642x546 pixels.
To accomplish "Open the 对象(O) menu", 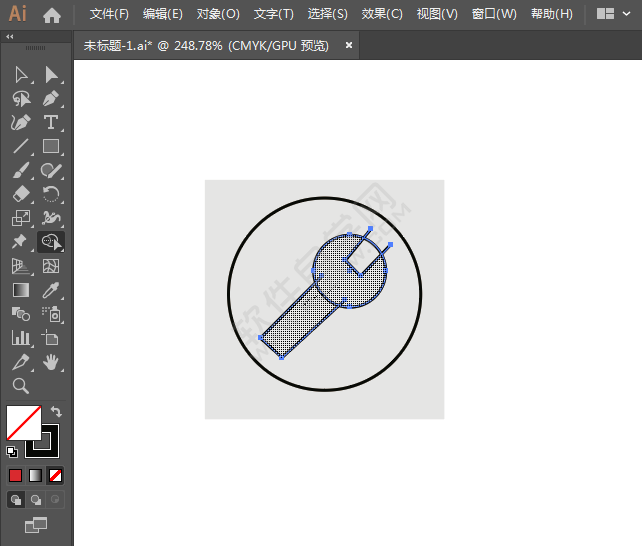I will [x=218, y=14].
